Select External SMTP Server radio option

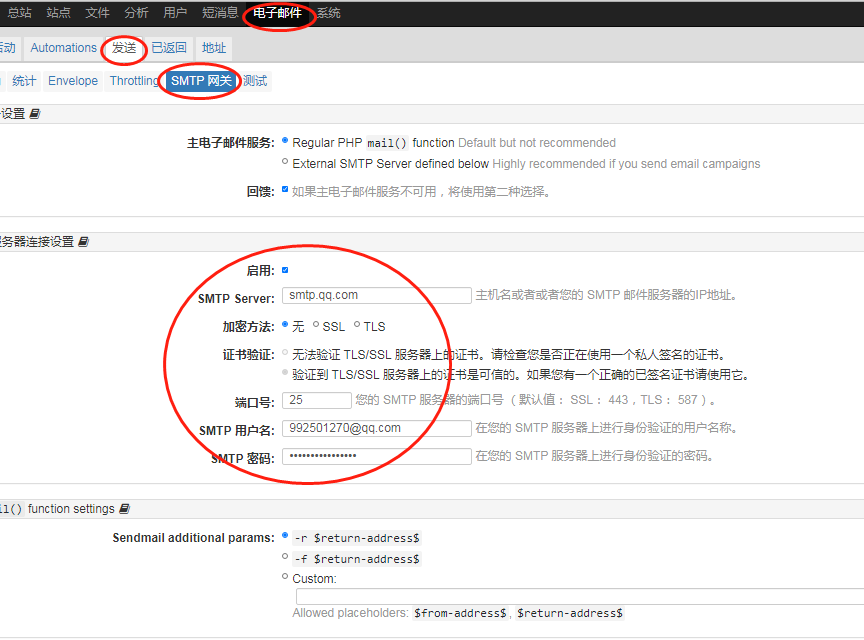tap(285, 162)
